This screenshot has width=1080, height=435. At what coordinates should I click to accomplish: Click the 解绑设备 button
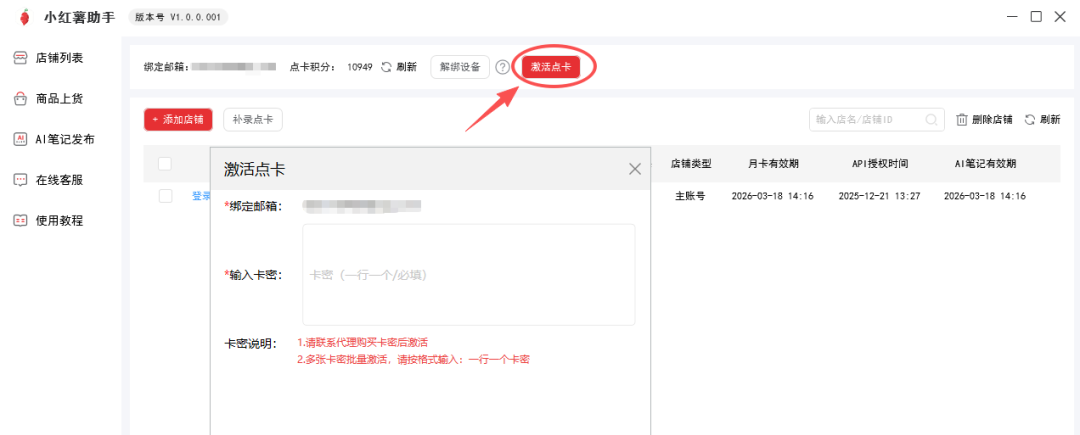click(x=460, y=67)
